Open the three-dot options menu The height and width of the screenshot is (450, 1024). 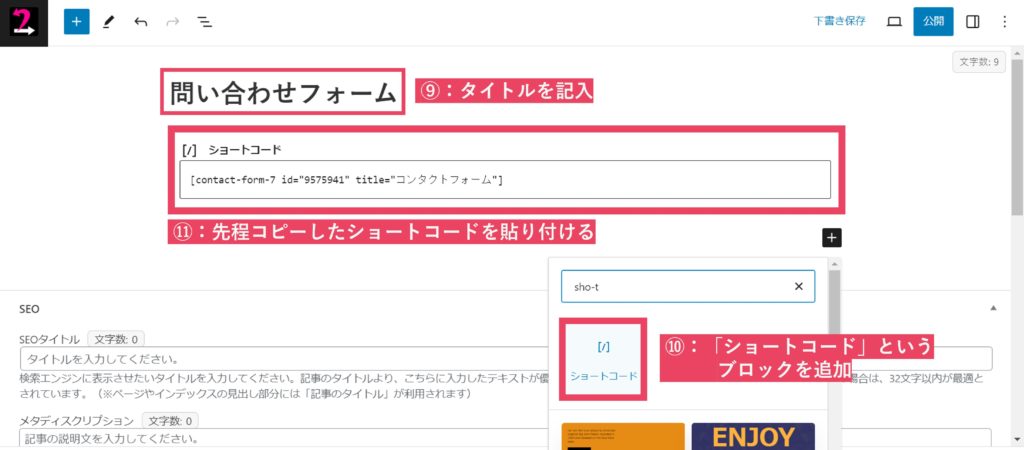1004,21
